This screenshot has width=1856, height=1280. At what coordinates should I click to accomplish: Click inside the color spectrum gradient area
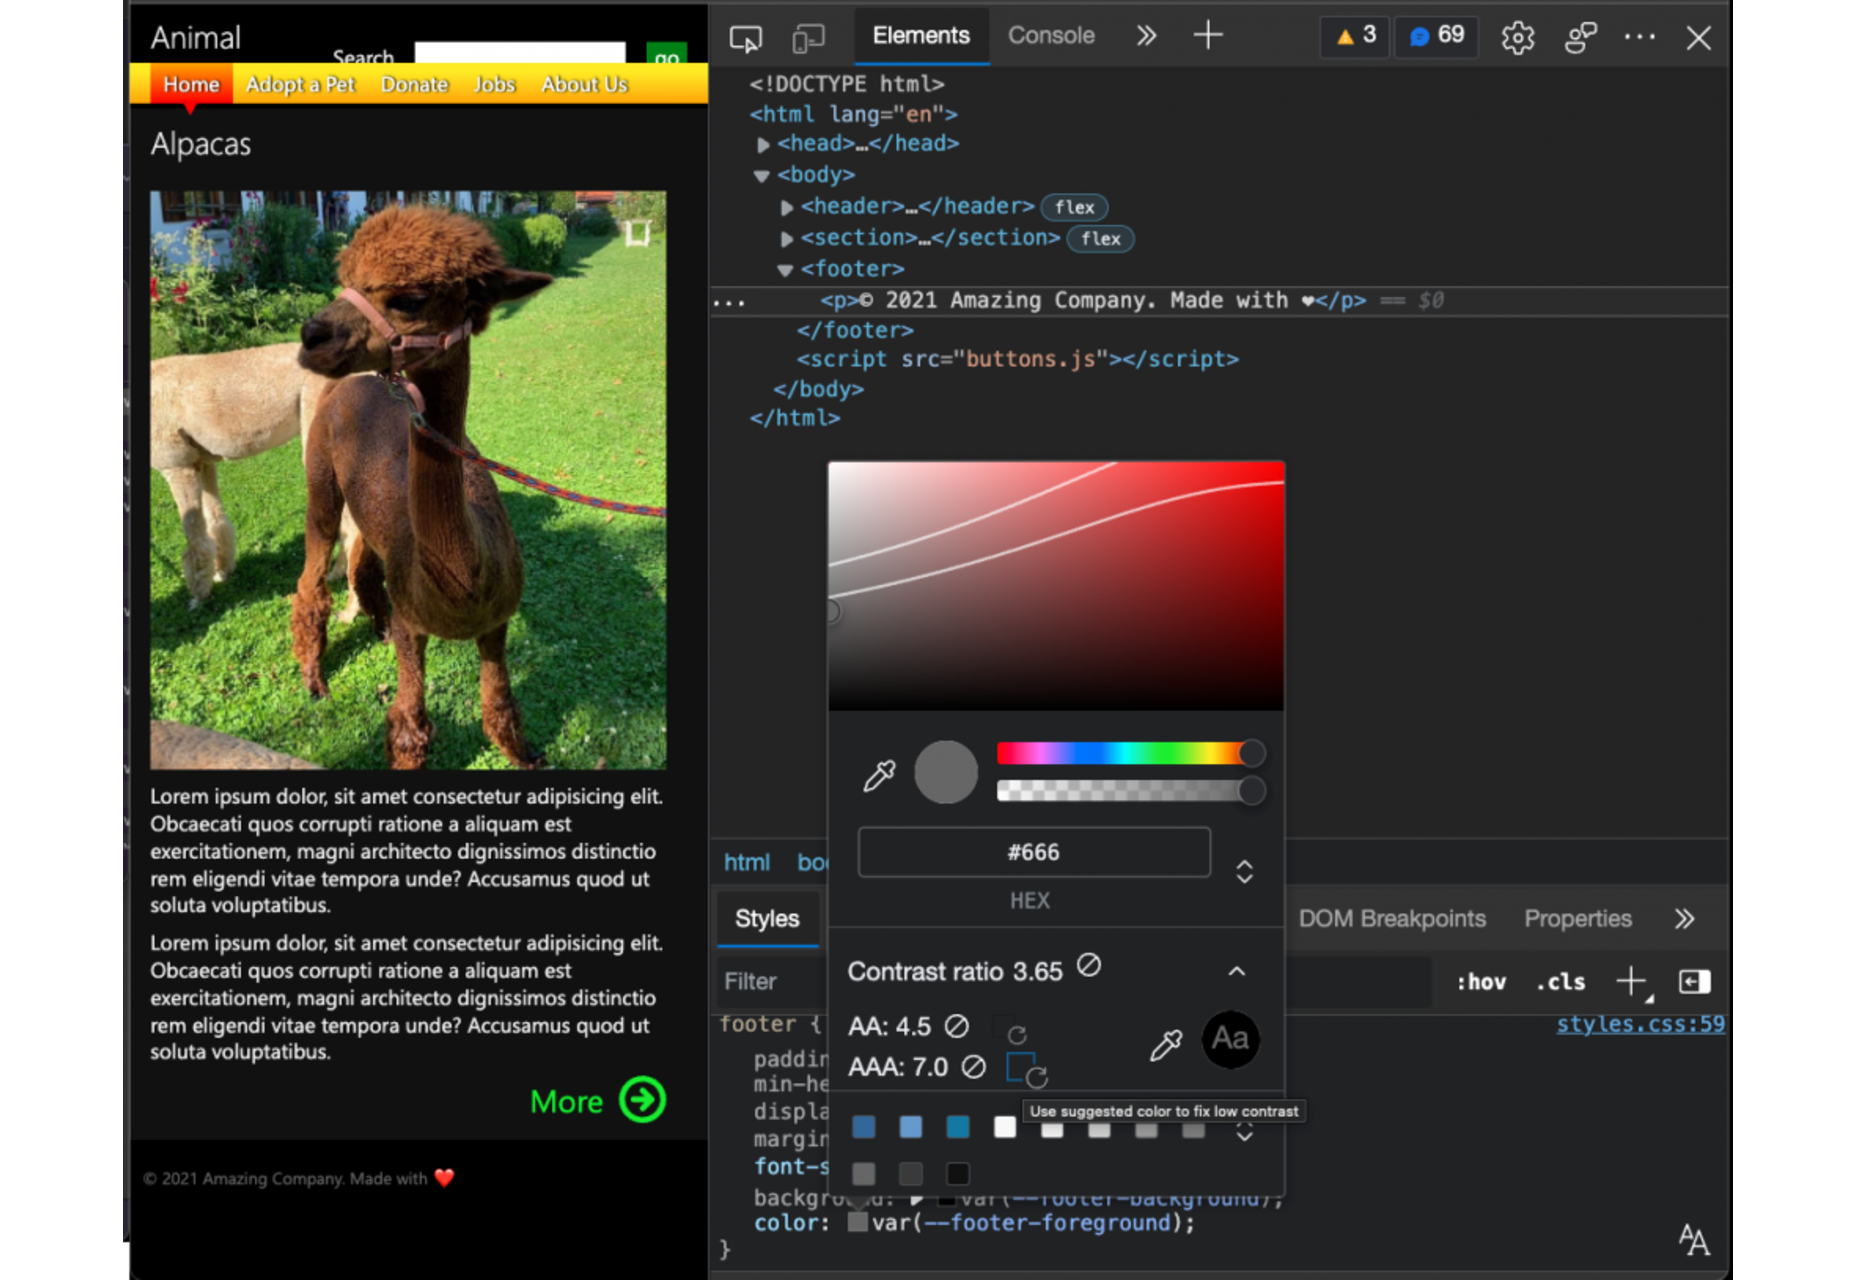tap(1056, 586)
